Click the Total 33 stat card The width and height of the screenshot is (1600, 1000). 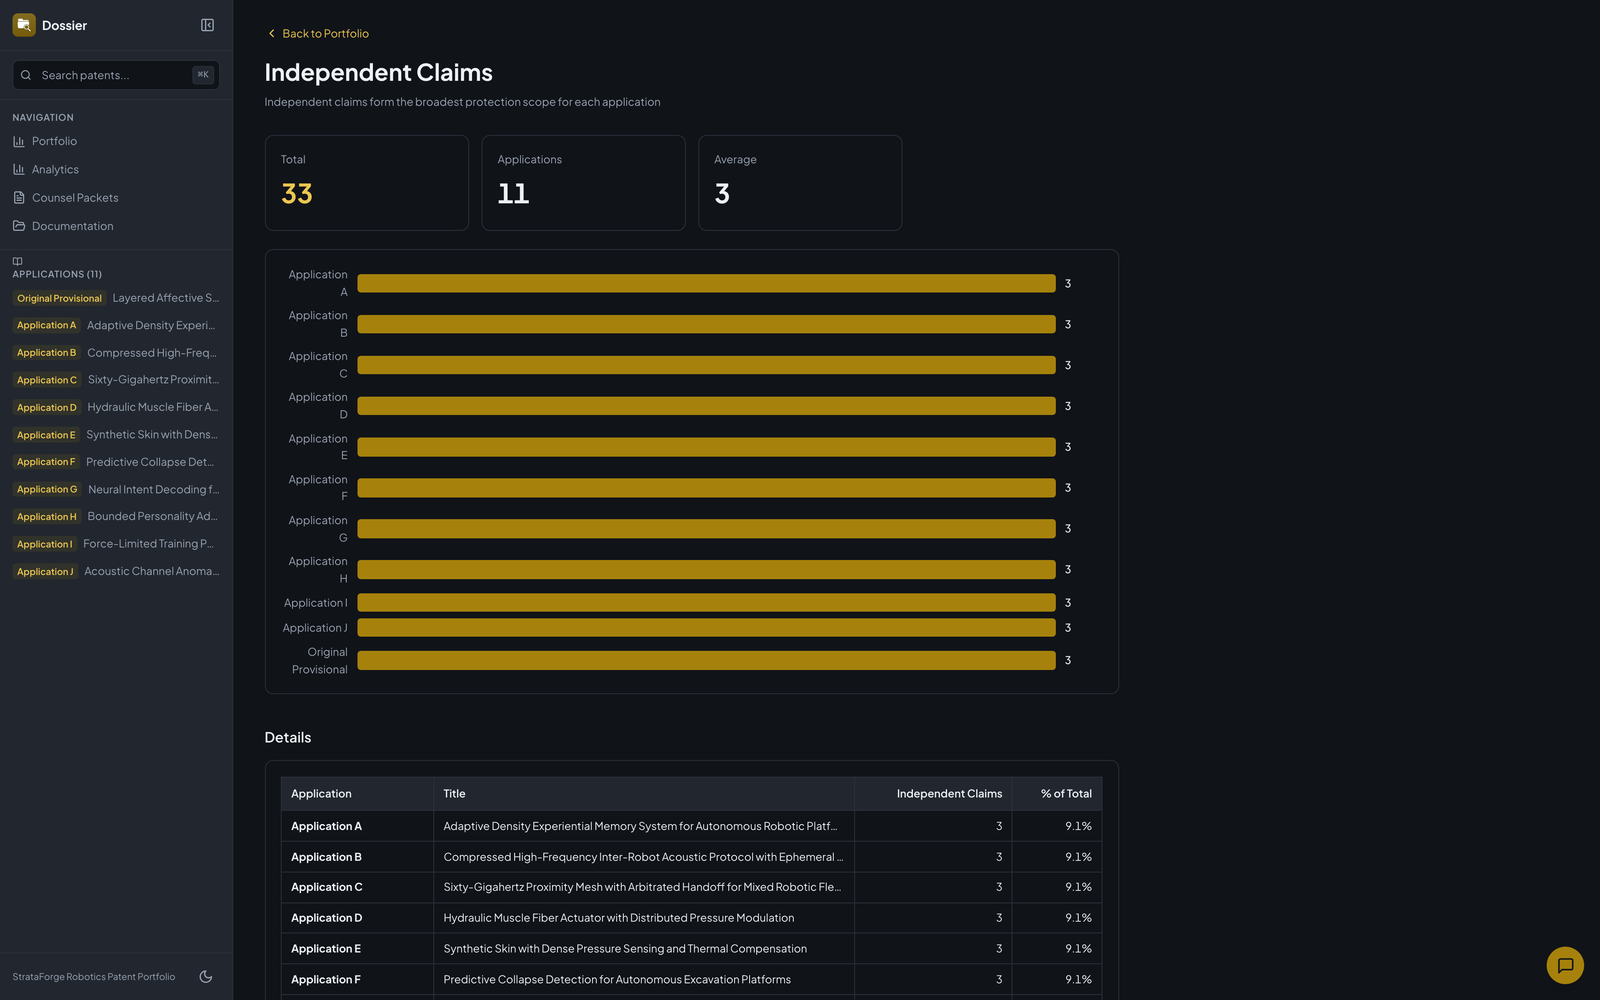click(x=367, y=183)
